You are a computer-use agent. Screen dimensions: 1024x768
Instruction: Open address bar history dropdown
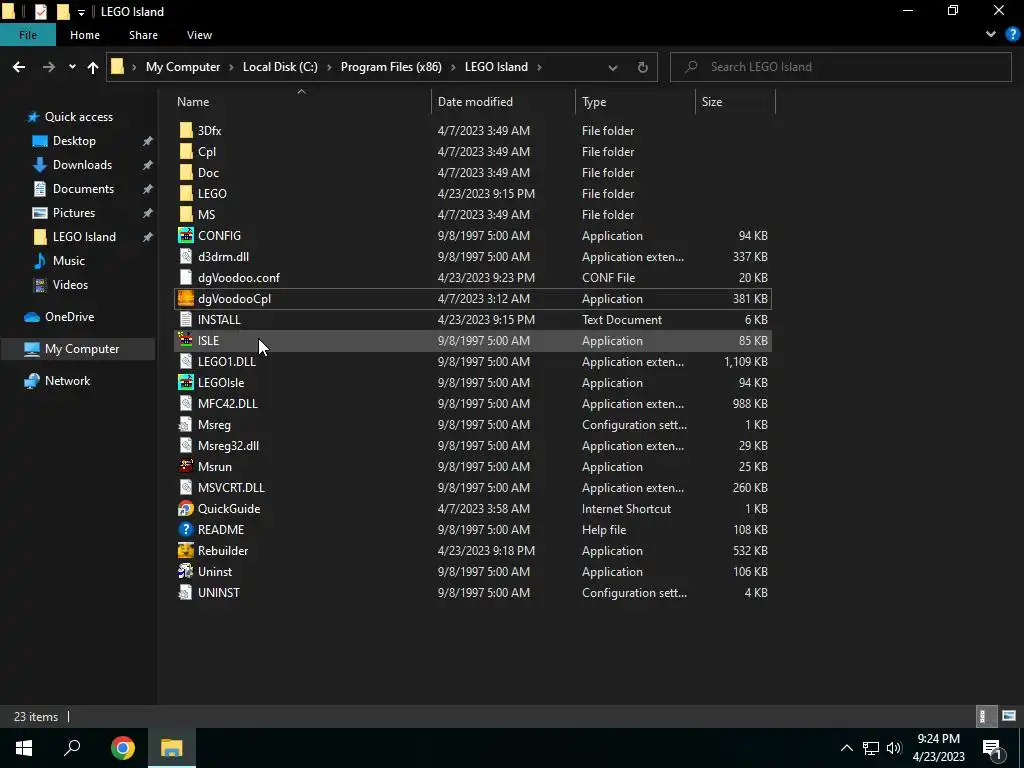click(613, 67)
